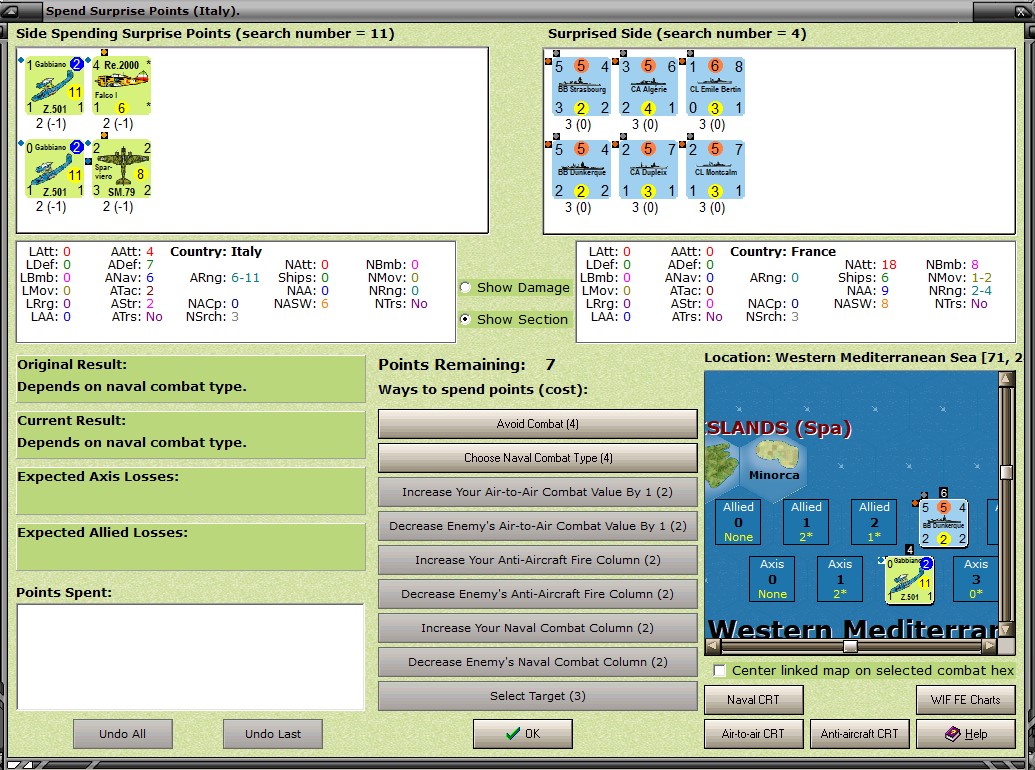Select the SM.79 Sparviero bomber counter
This screenshot has height=770, width=1035.
(121, 169)
